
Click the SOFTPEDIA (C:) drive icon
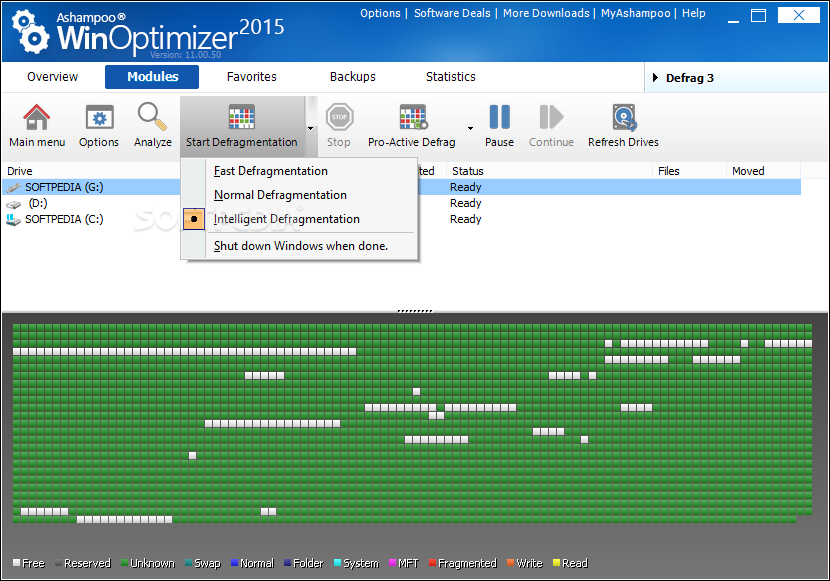(14, 220)
